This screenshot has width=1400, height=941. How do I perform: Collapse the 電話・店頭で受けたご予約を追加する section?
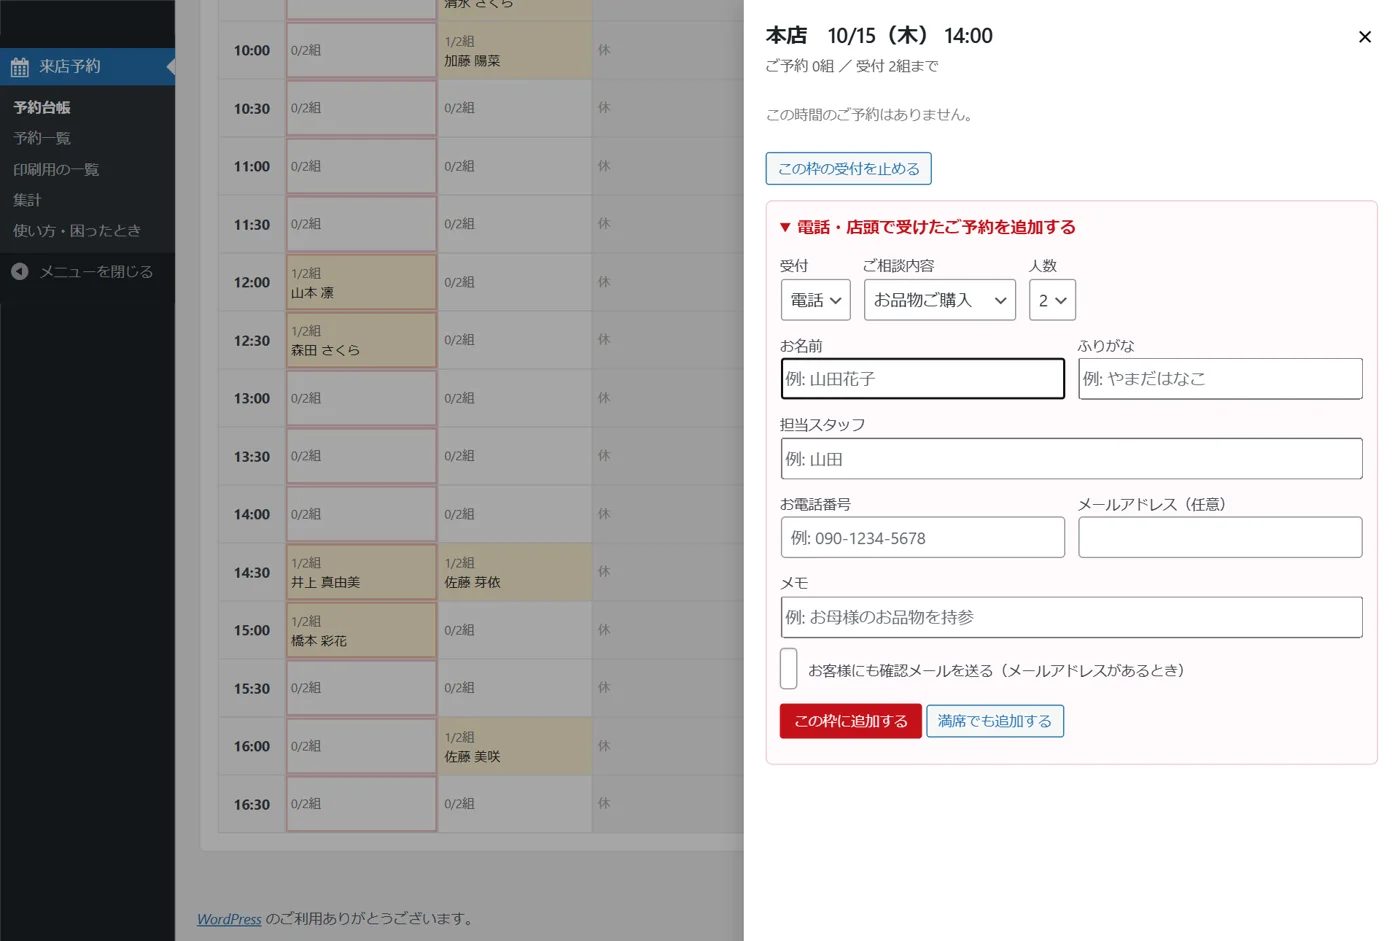pyautogui.click(x=928, y=227)
